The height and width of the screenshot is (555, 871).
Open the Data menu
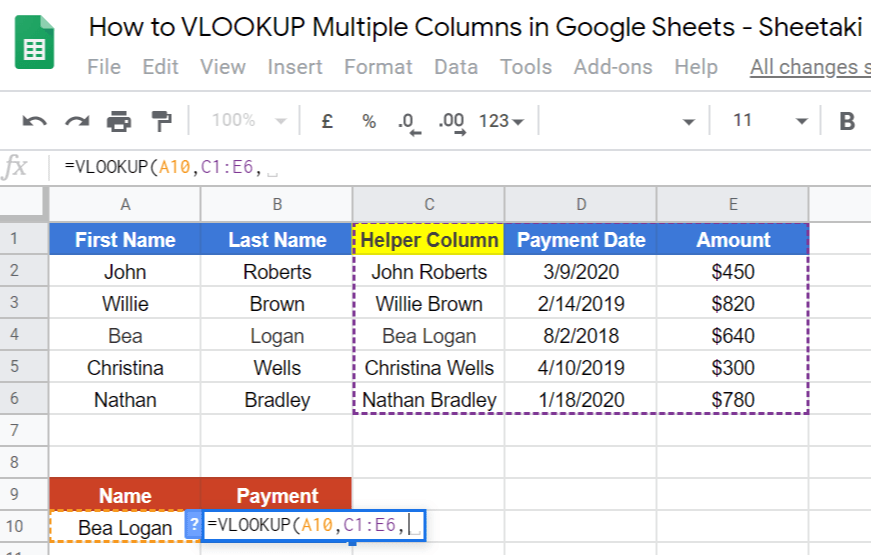coord(455,67)
